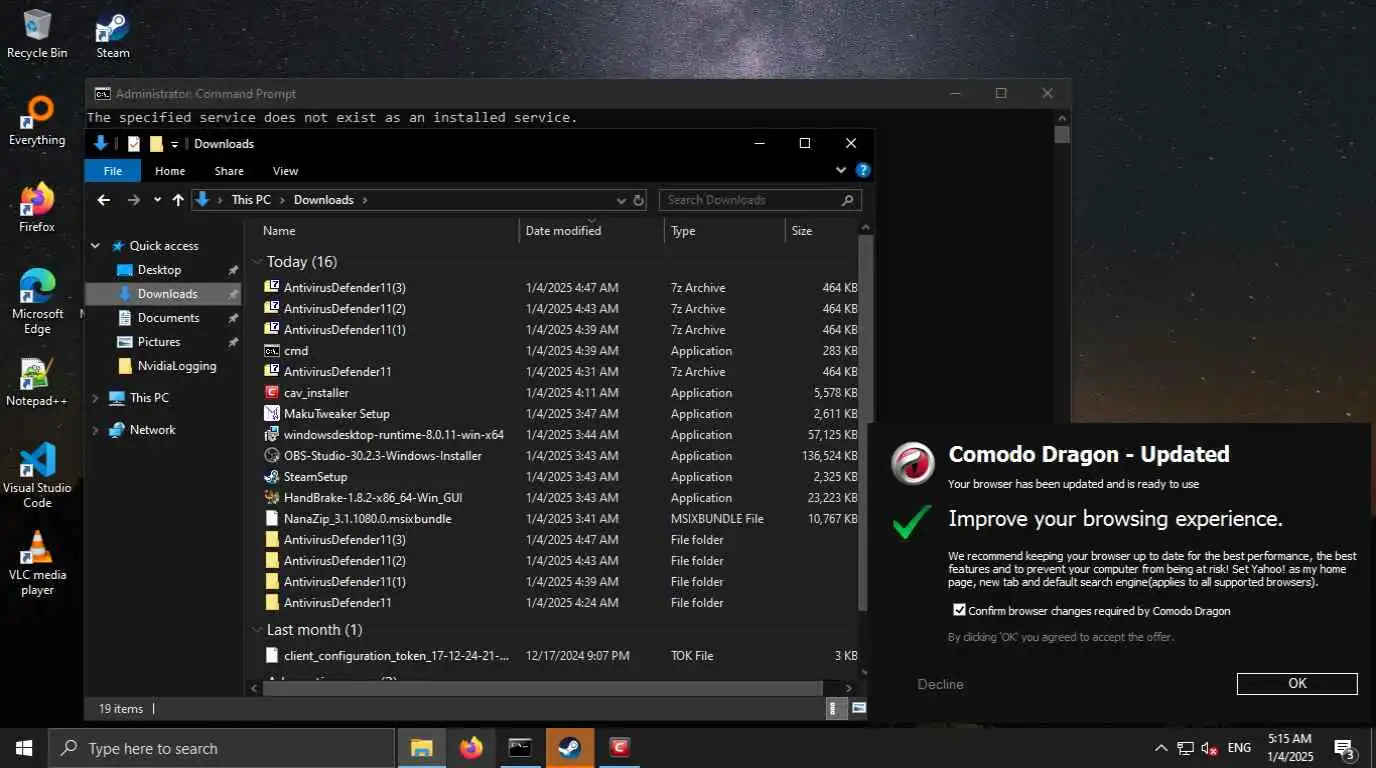Click the Command Prompt window scrollbar
Image resolution: width=1376 pixels, height=768 pixels.
click(x=1062, y=133)
